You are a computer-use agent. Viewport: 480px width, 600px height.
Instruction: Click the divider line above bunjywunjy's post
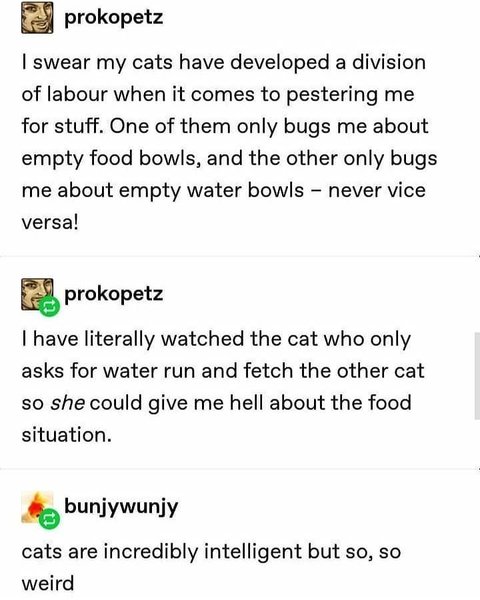(240, 468)
